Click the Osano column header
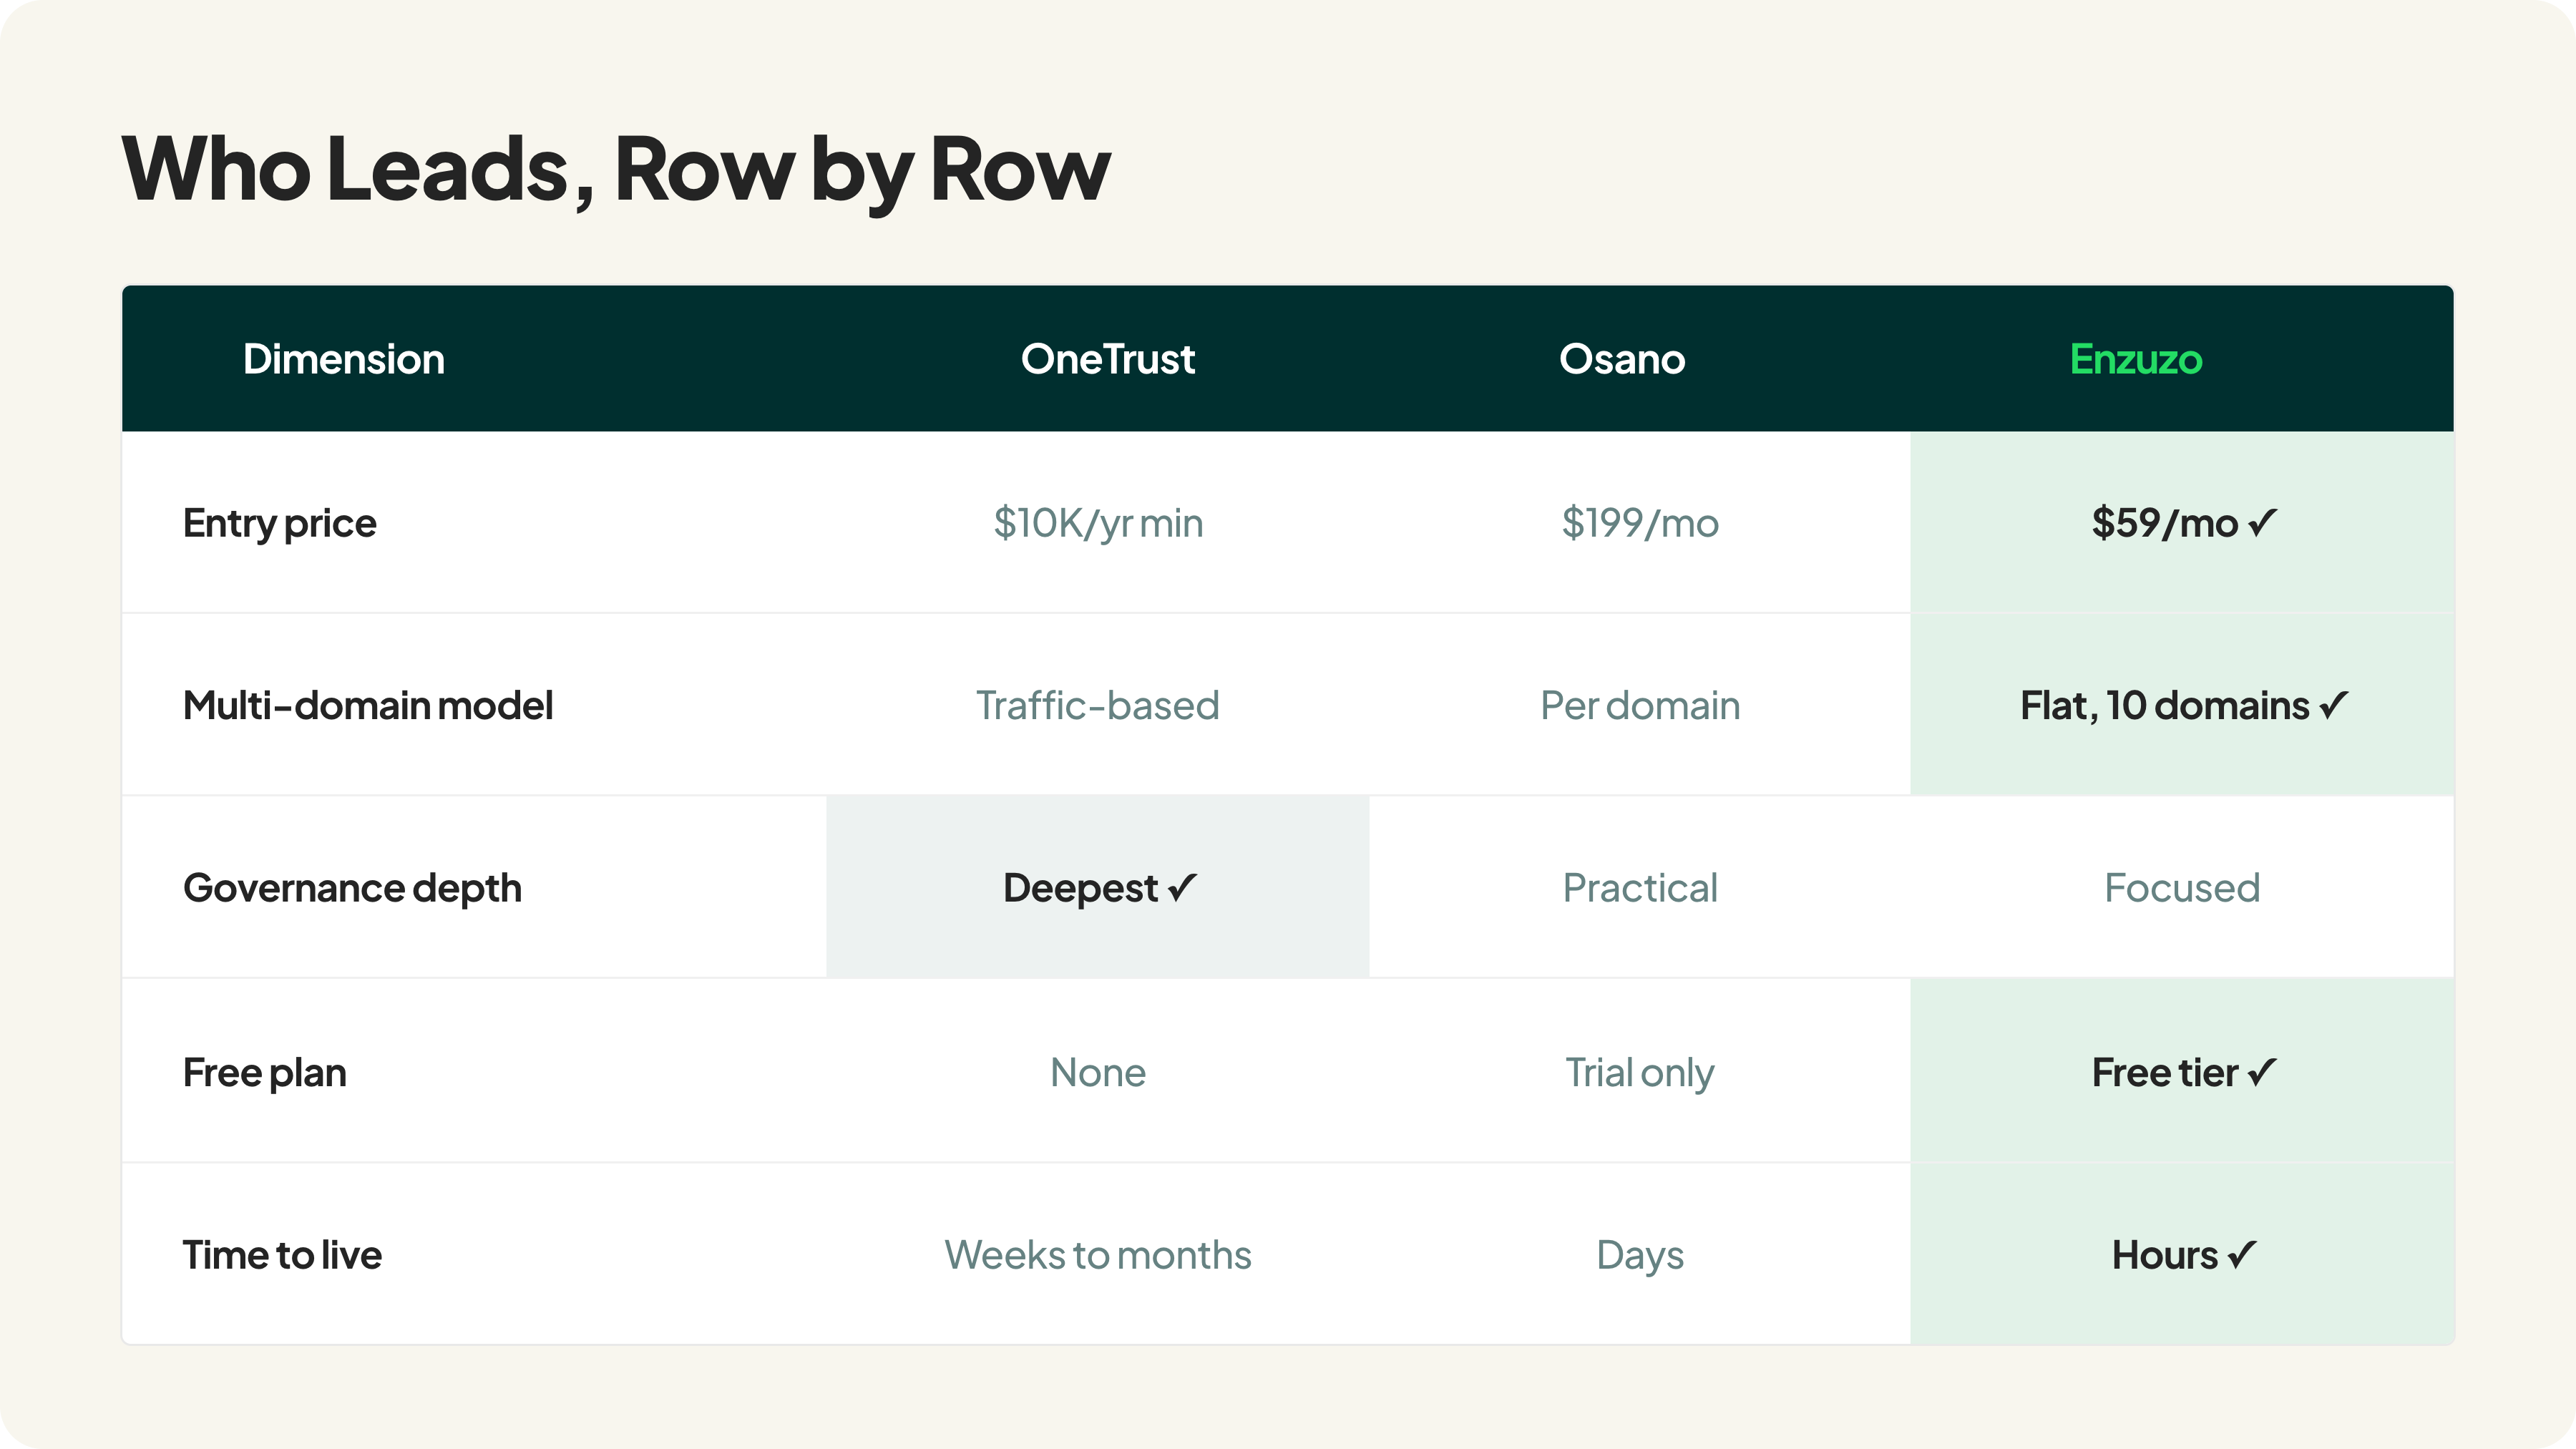 [x=1622, y=359]
